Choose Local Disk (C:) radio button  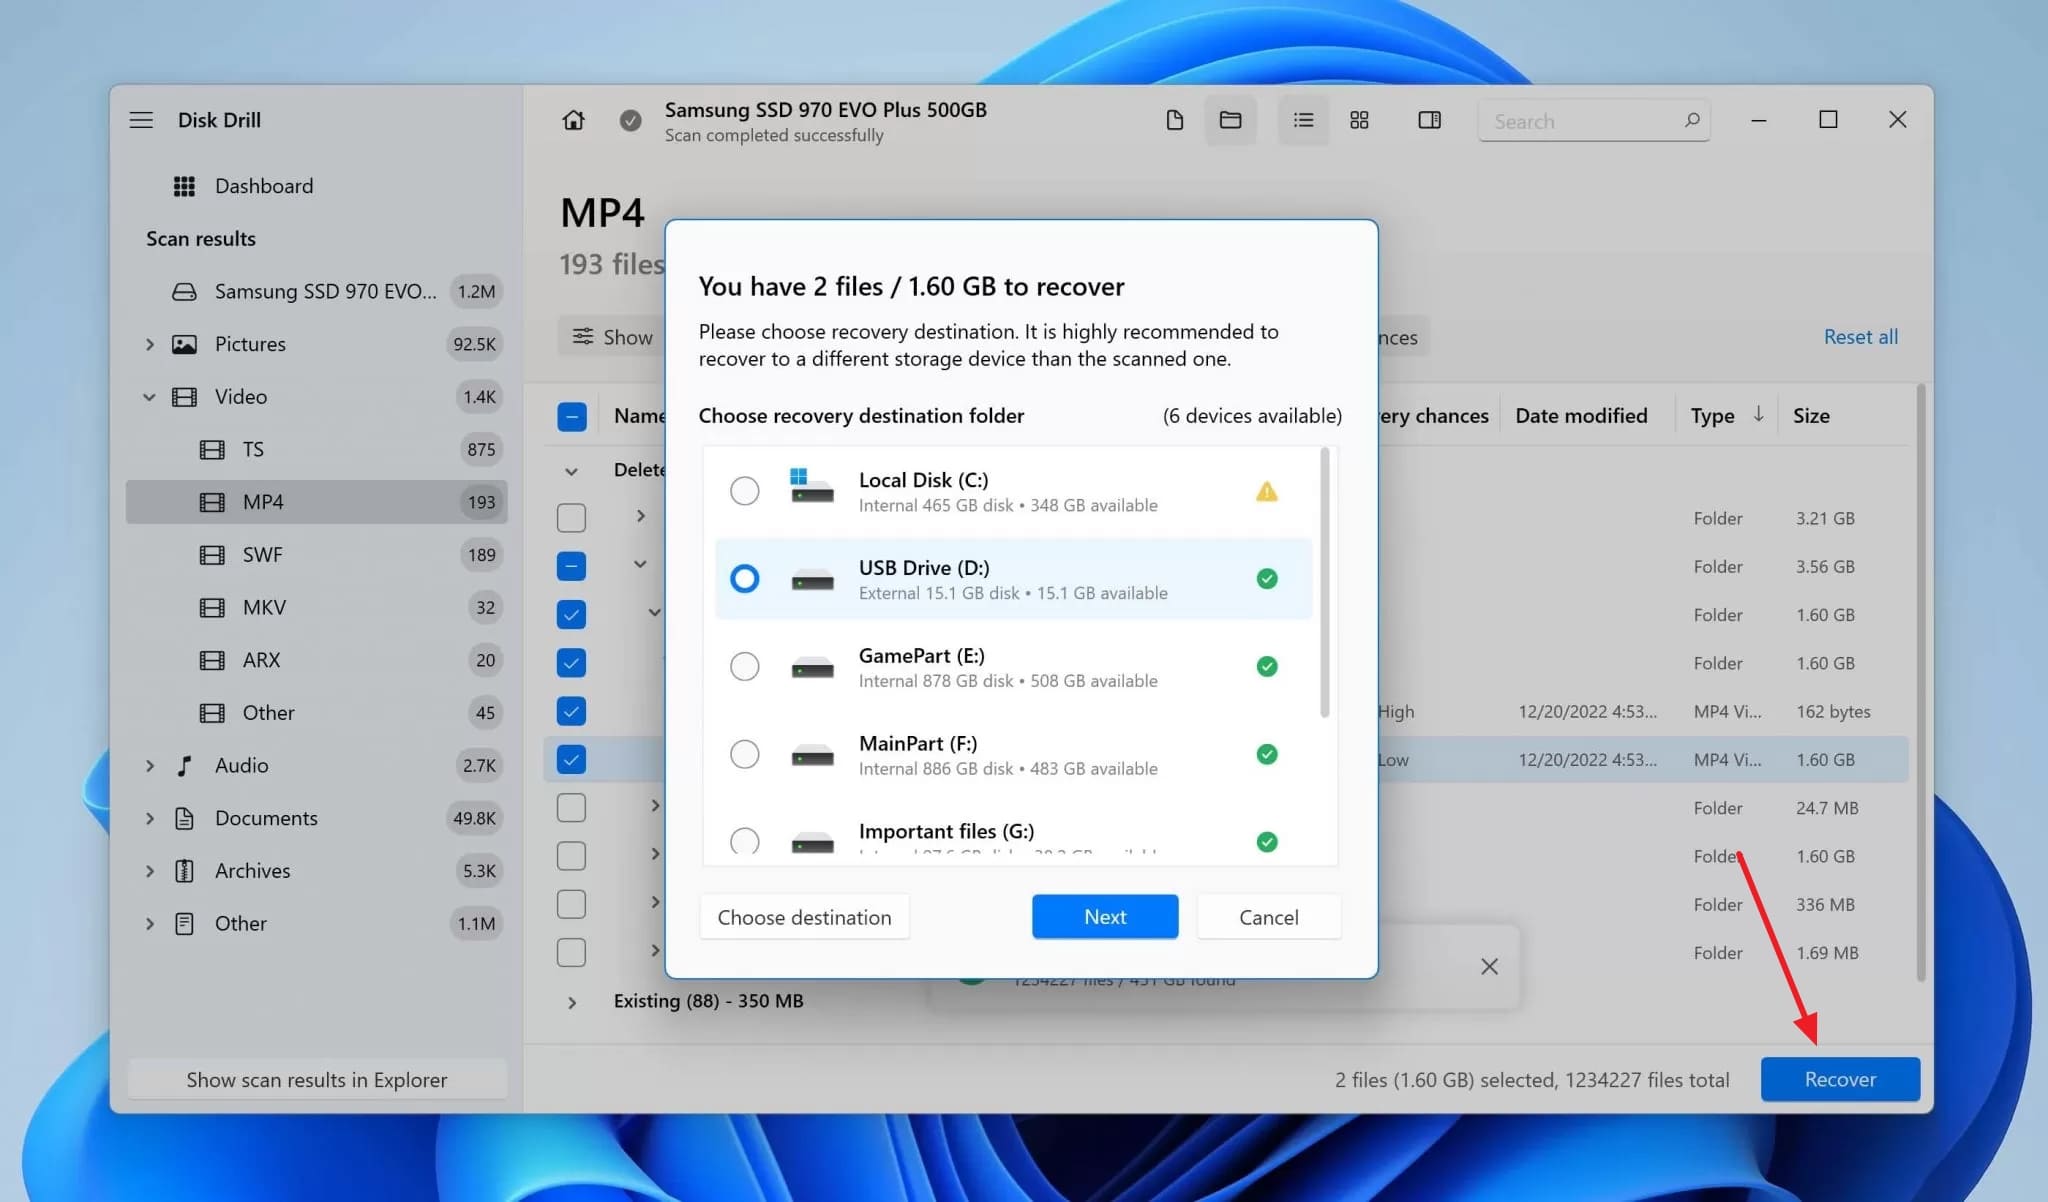(744, 490)
